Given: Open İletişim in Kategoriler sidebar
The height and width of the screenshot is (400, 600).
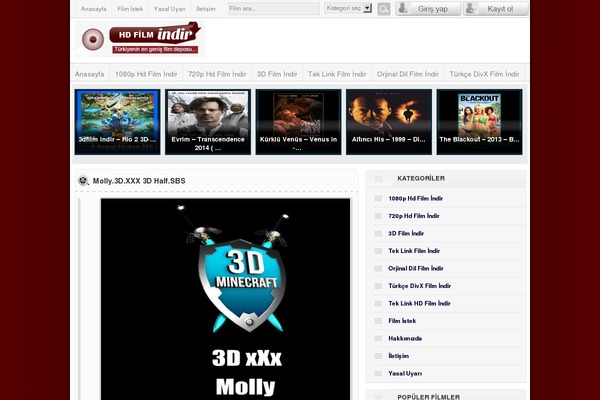Looking at the screenshot, I should (398, 356).
